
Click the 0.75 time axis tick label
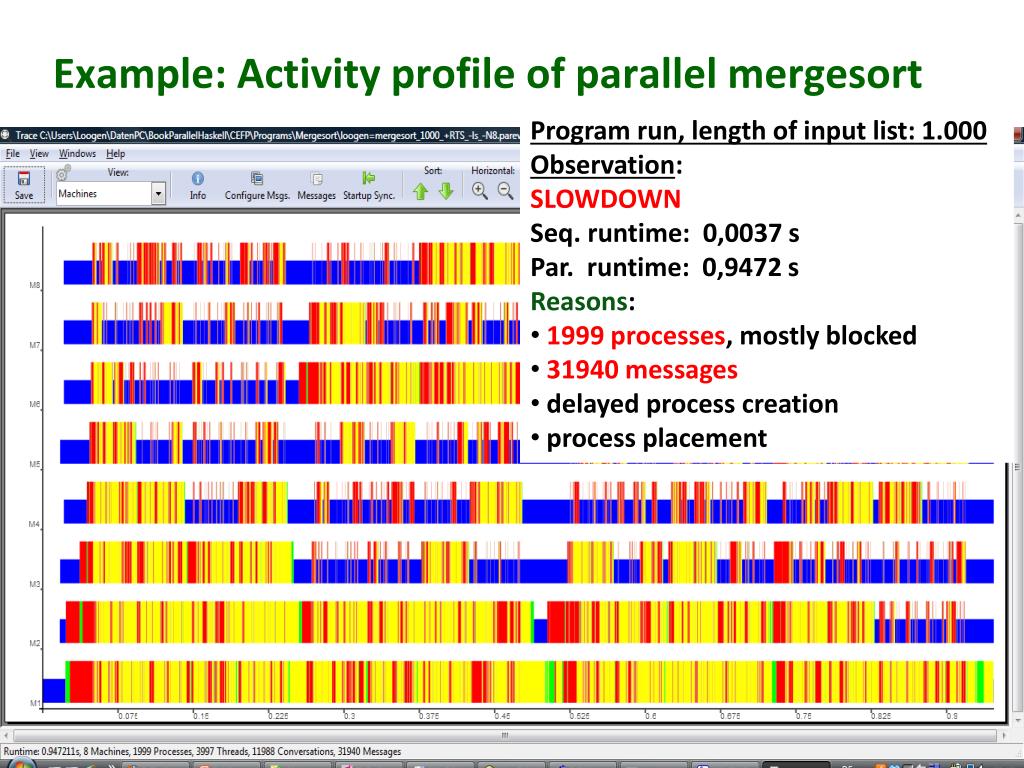click(803, 716)
